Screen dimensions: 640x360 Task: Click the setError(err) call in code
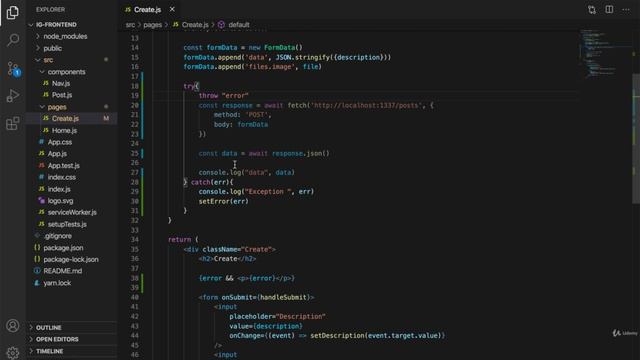(x=224, y=201)
